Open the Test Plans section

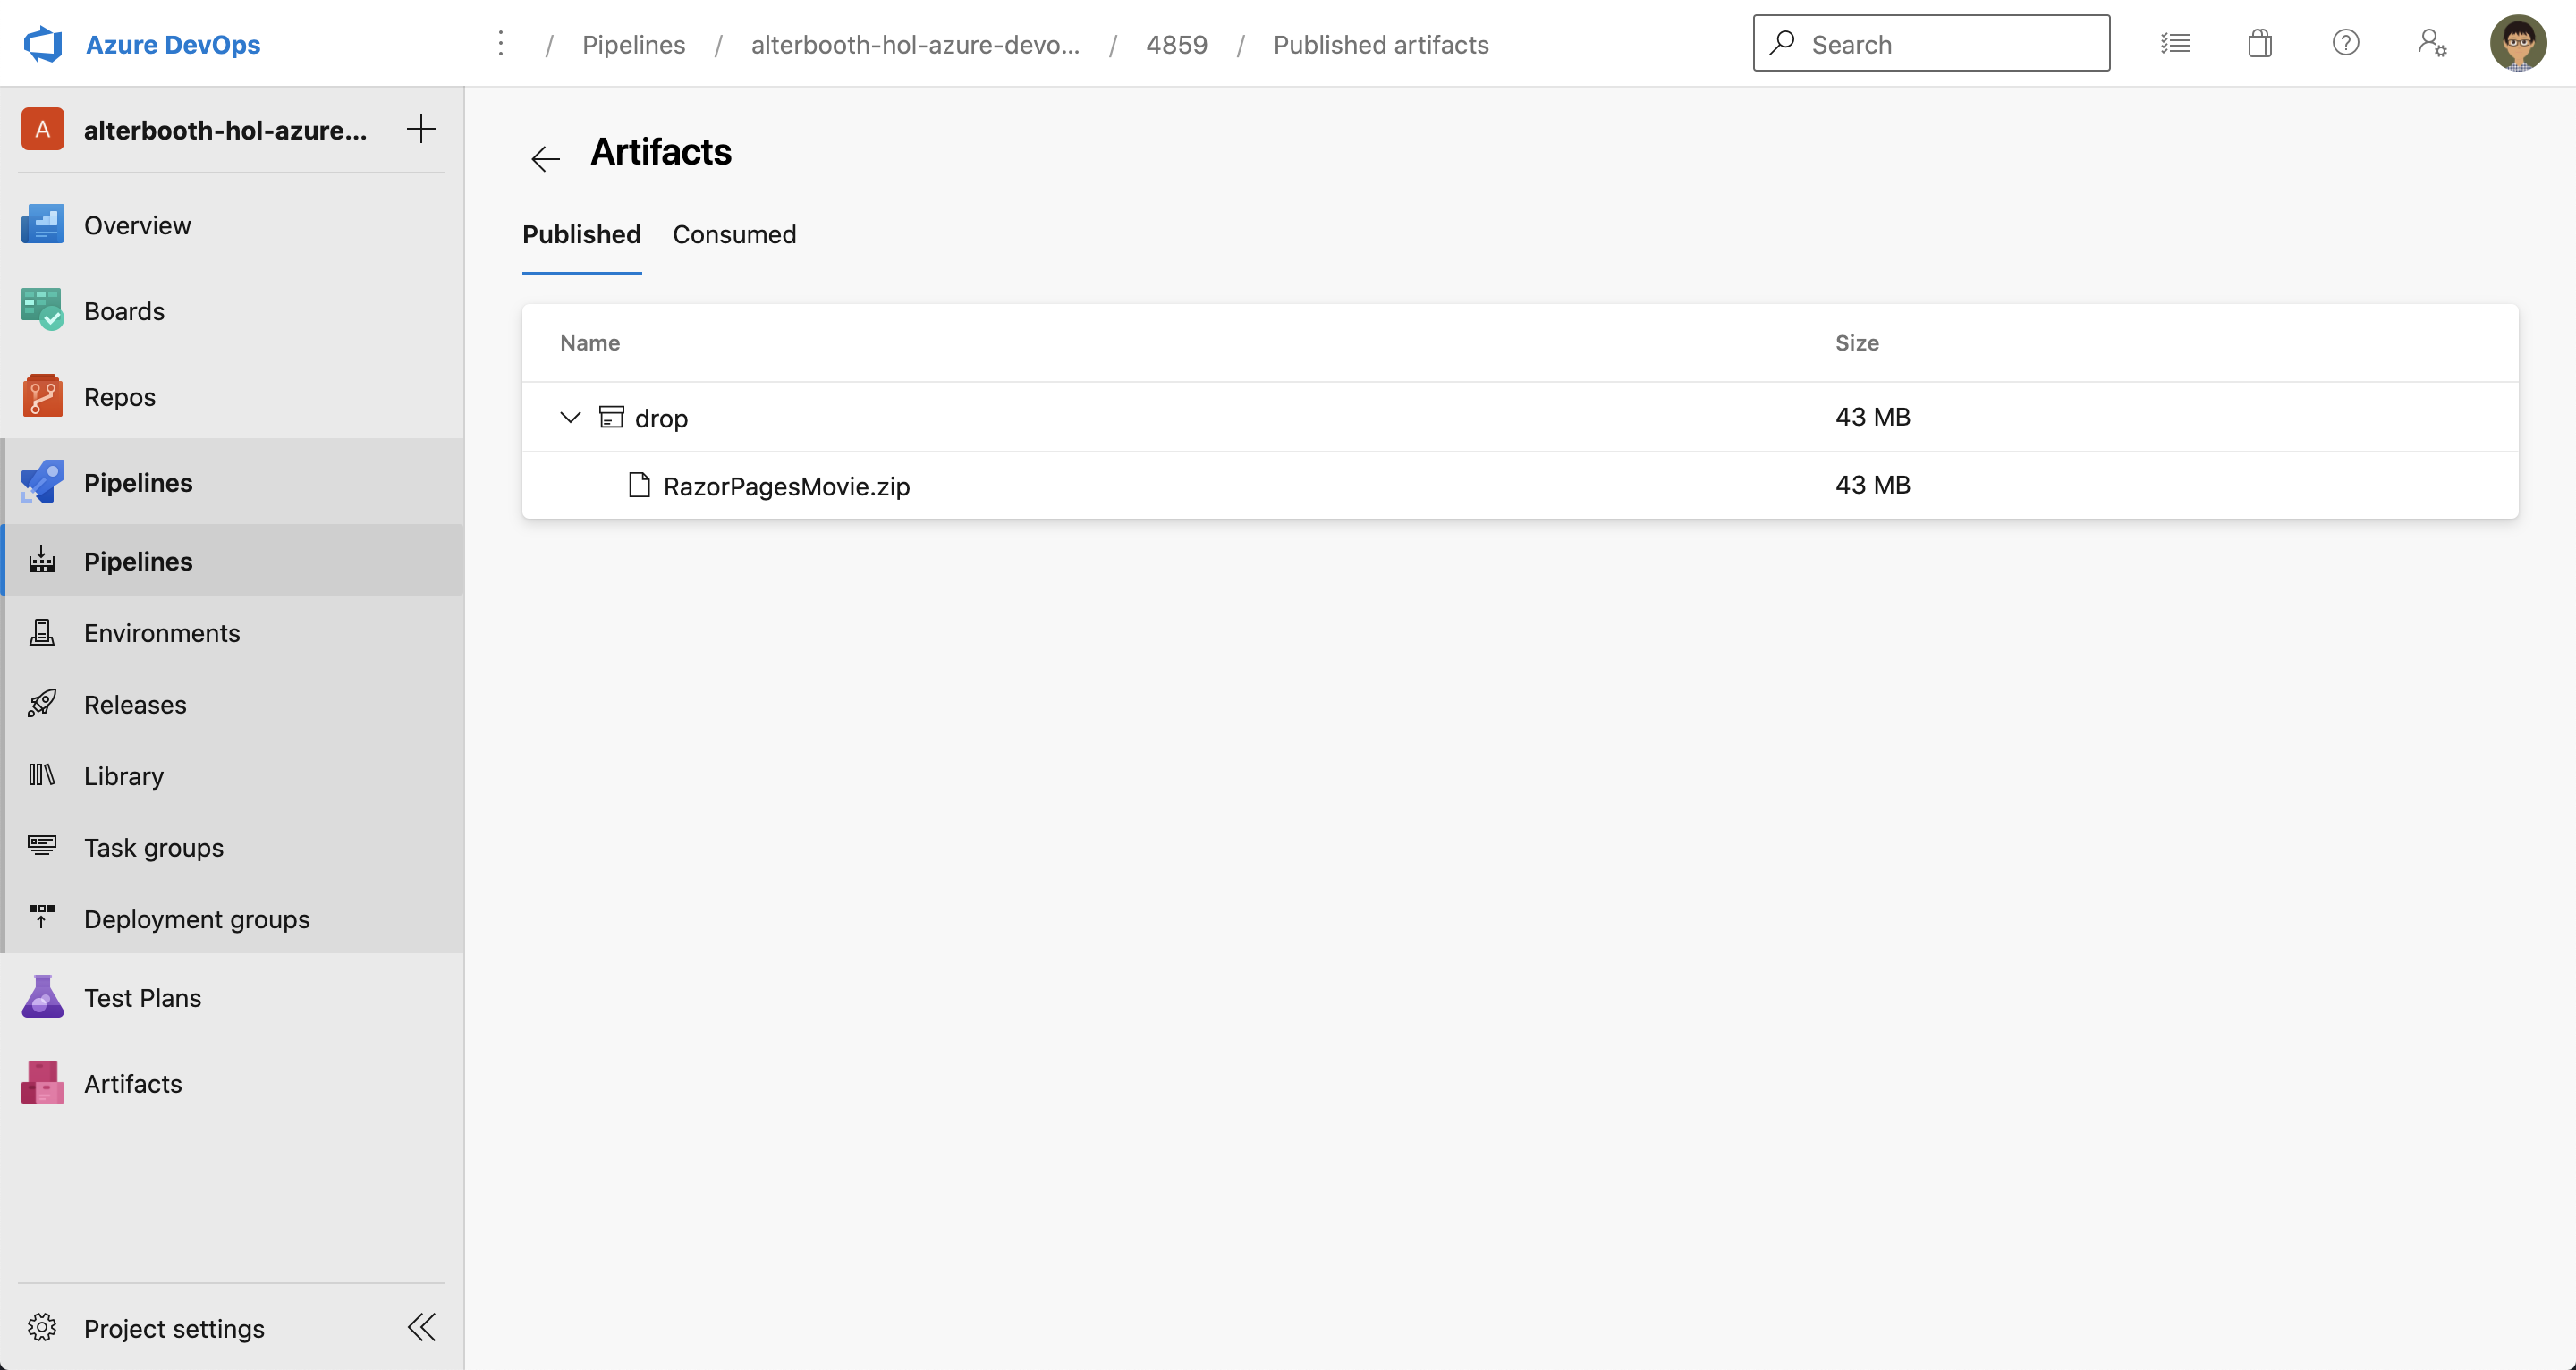143,997
